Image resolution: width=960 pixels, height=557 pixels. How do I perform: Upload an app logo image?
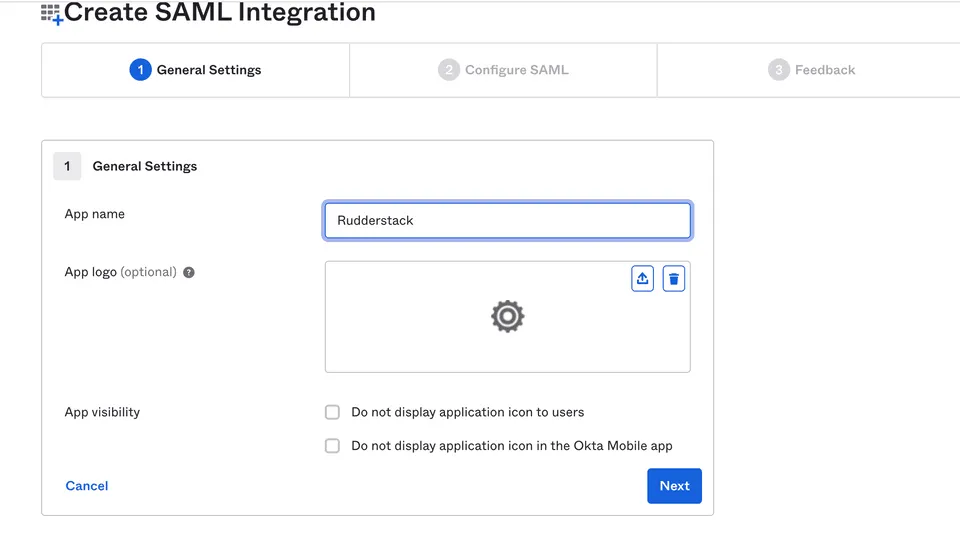click(642, 278)
